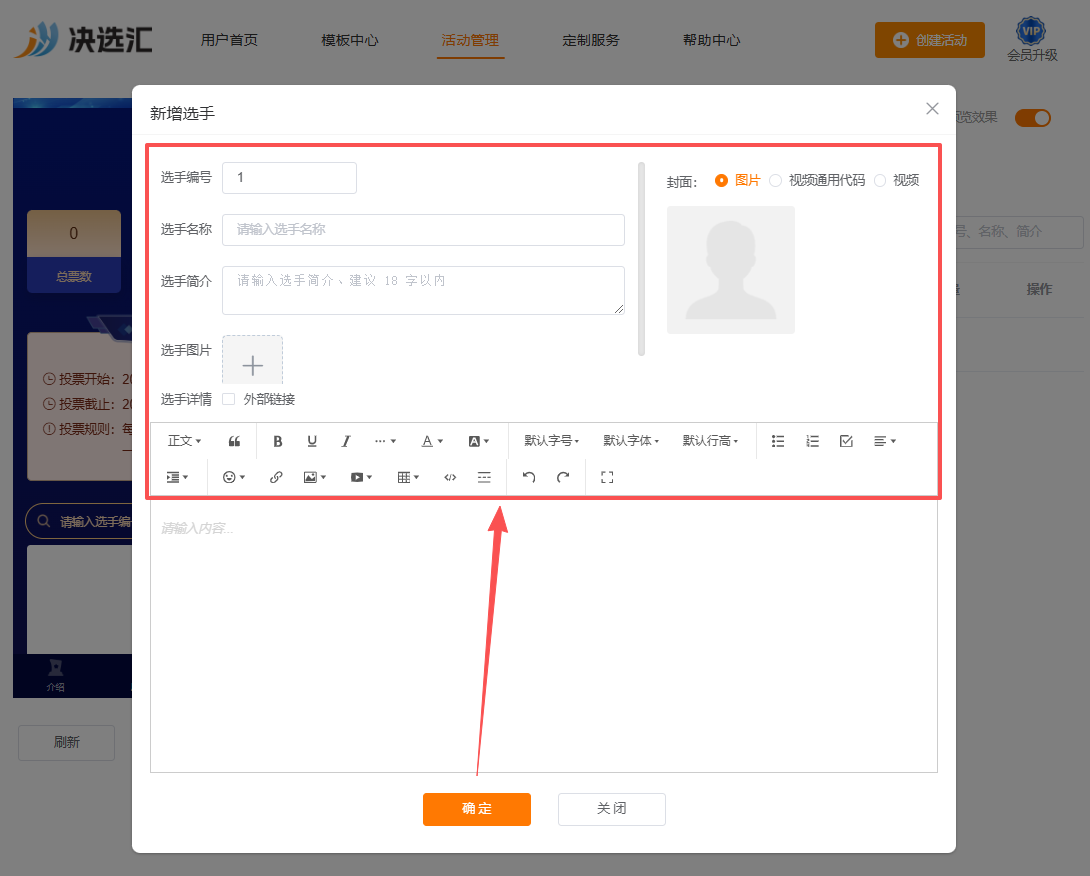Open code block insert icon
Screen dimensions: 1090x876
[450, 477]
